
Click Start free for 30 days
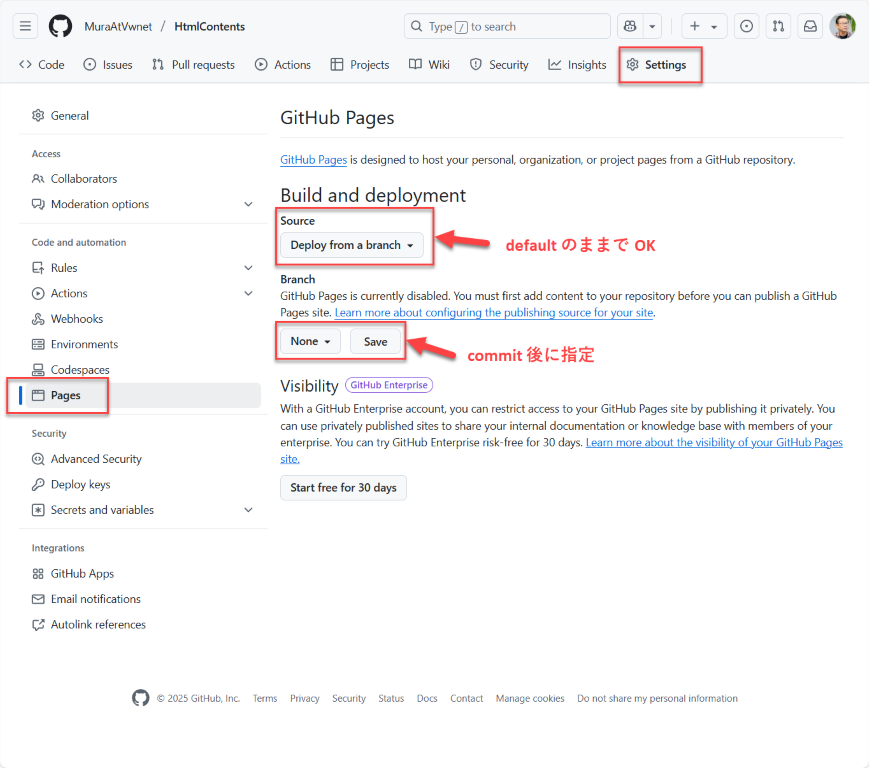pyautogui.click(x=343, y=488)
